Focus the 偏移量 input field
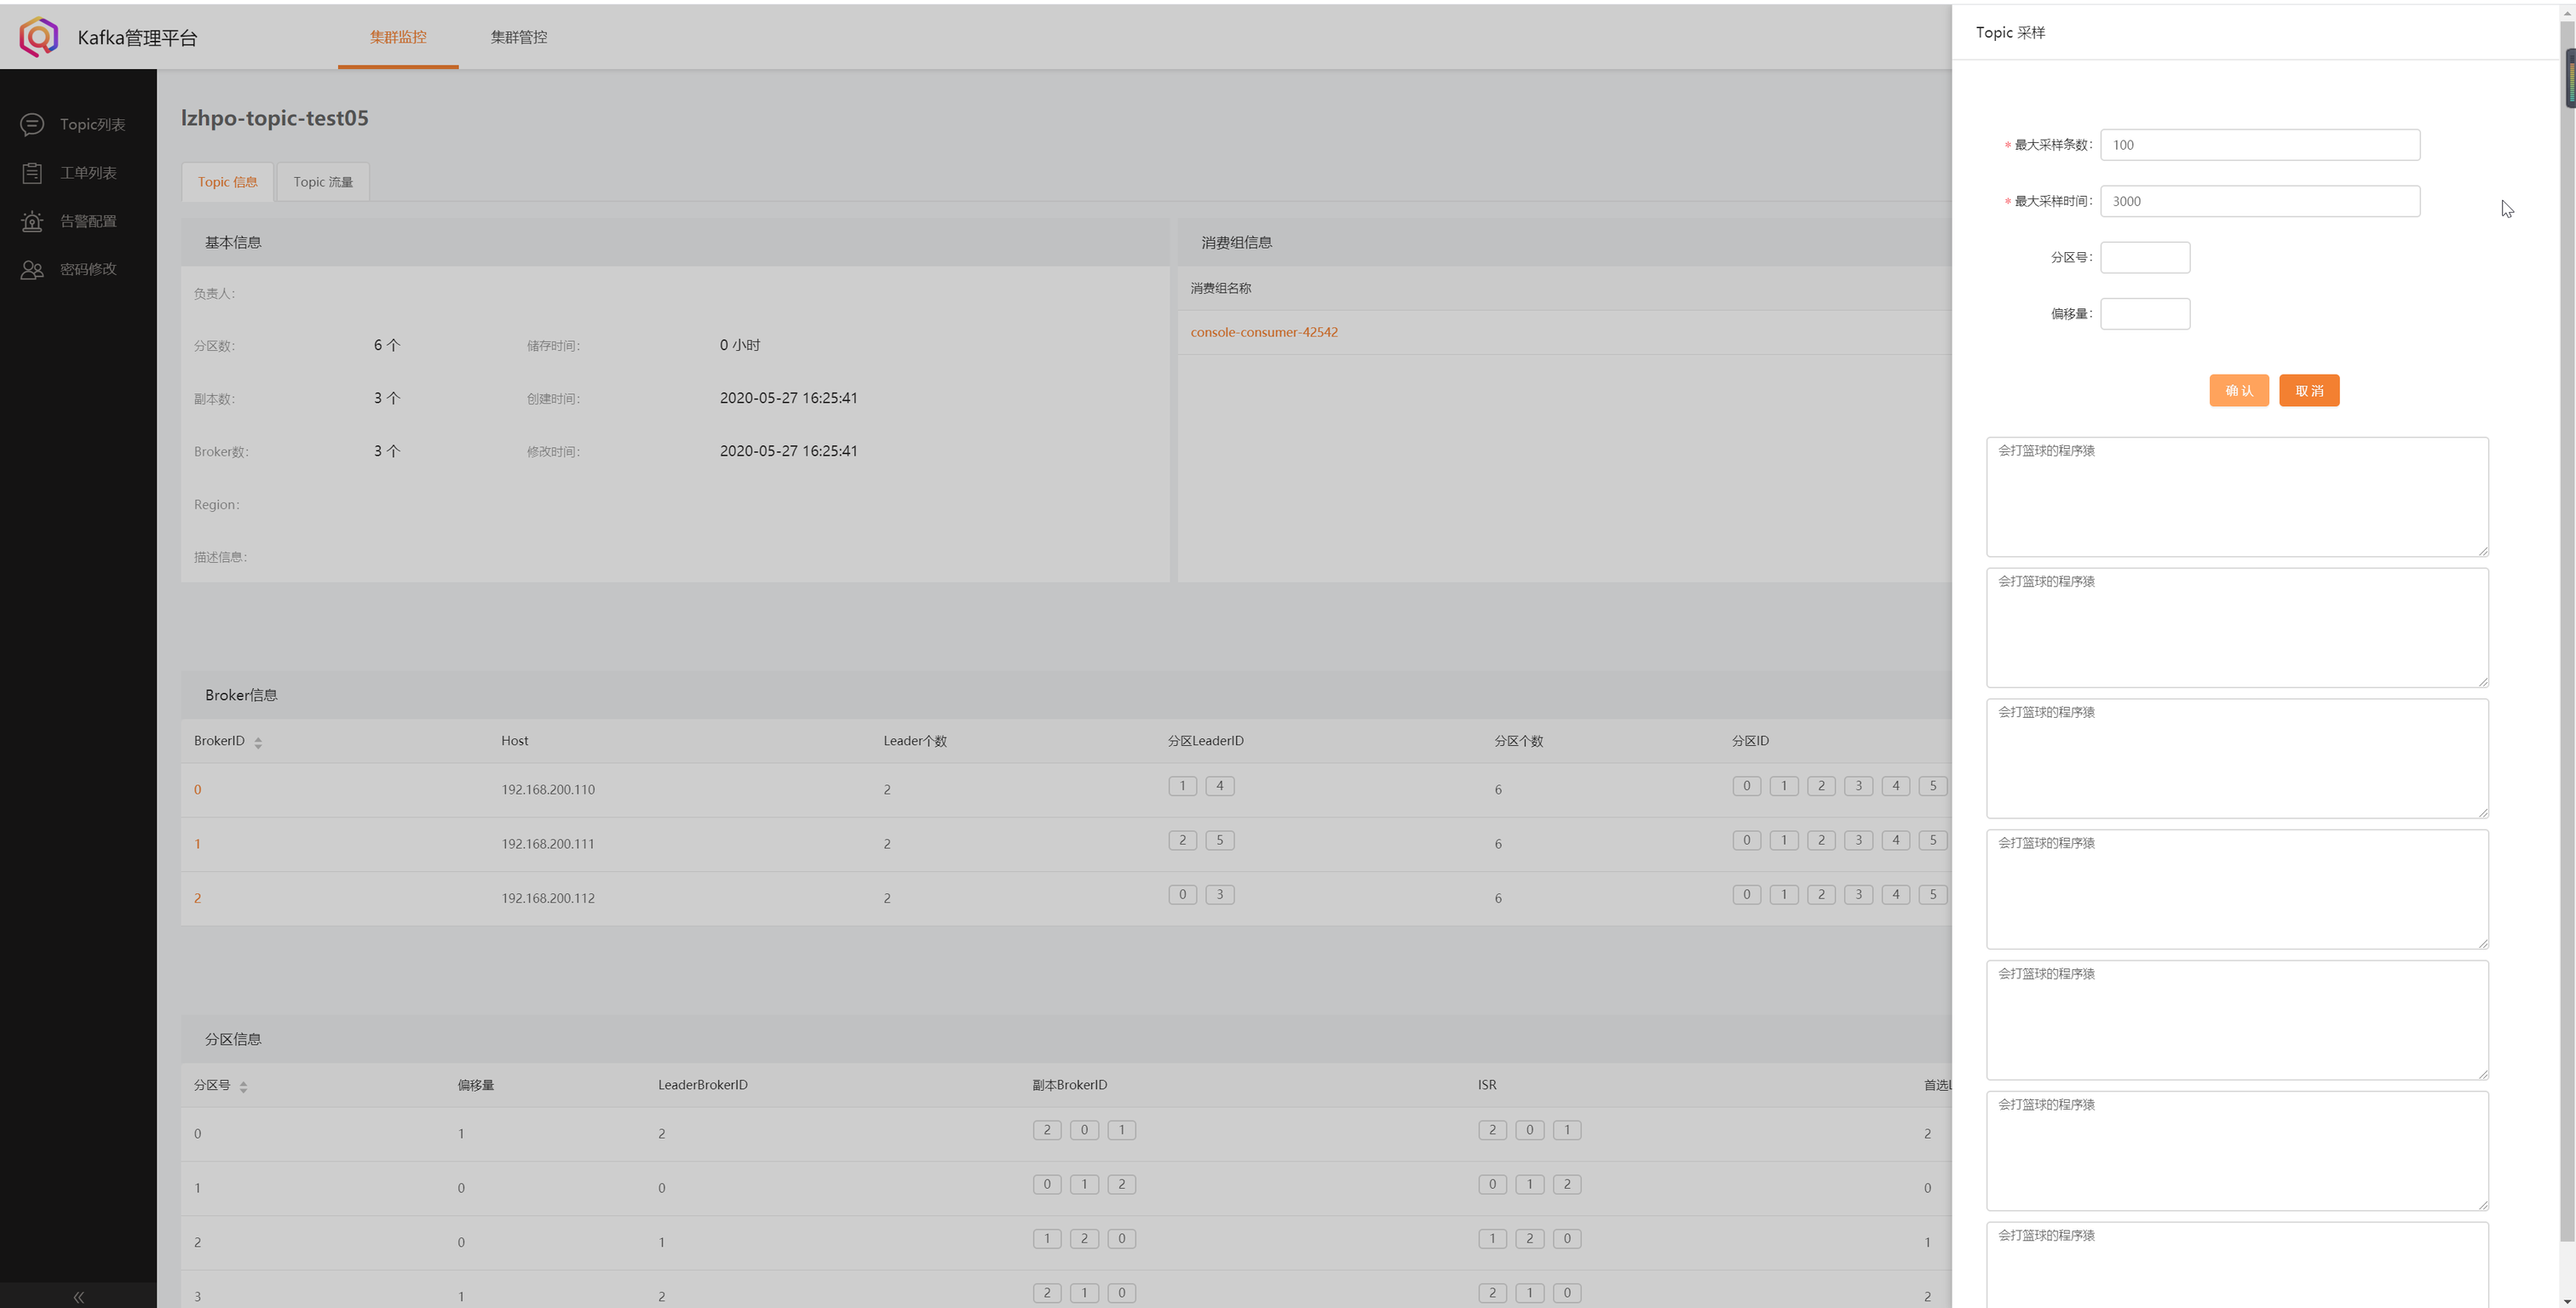The image size is (2576, 1308). [2144, 314]
